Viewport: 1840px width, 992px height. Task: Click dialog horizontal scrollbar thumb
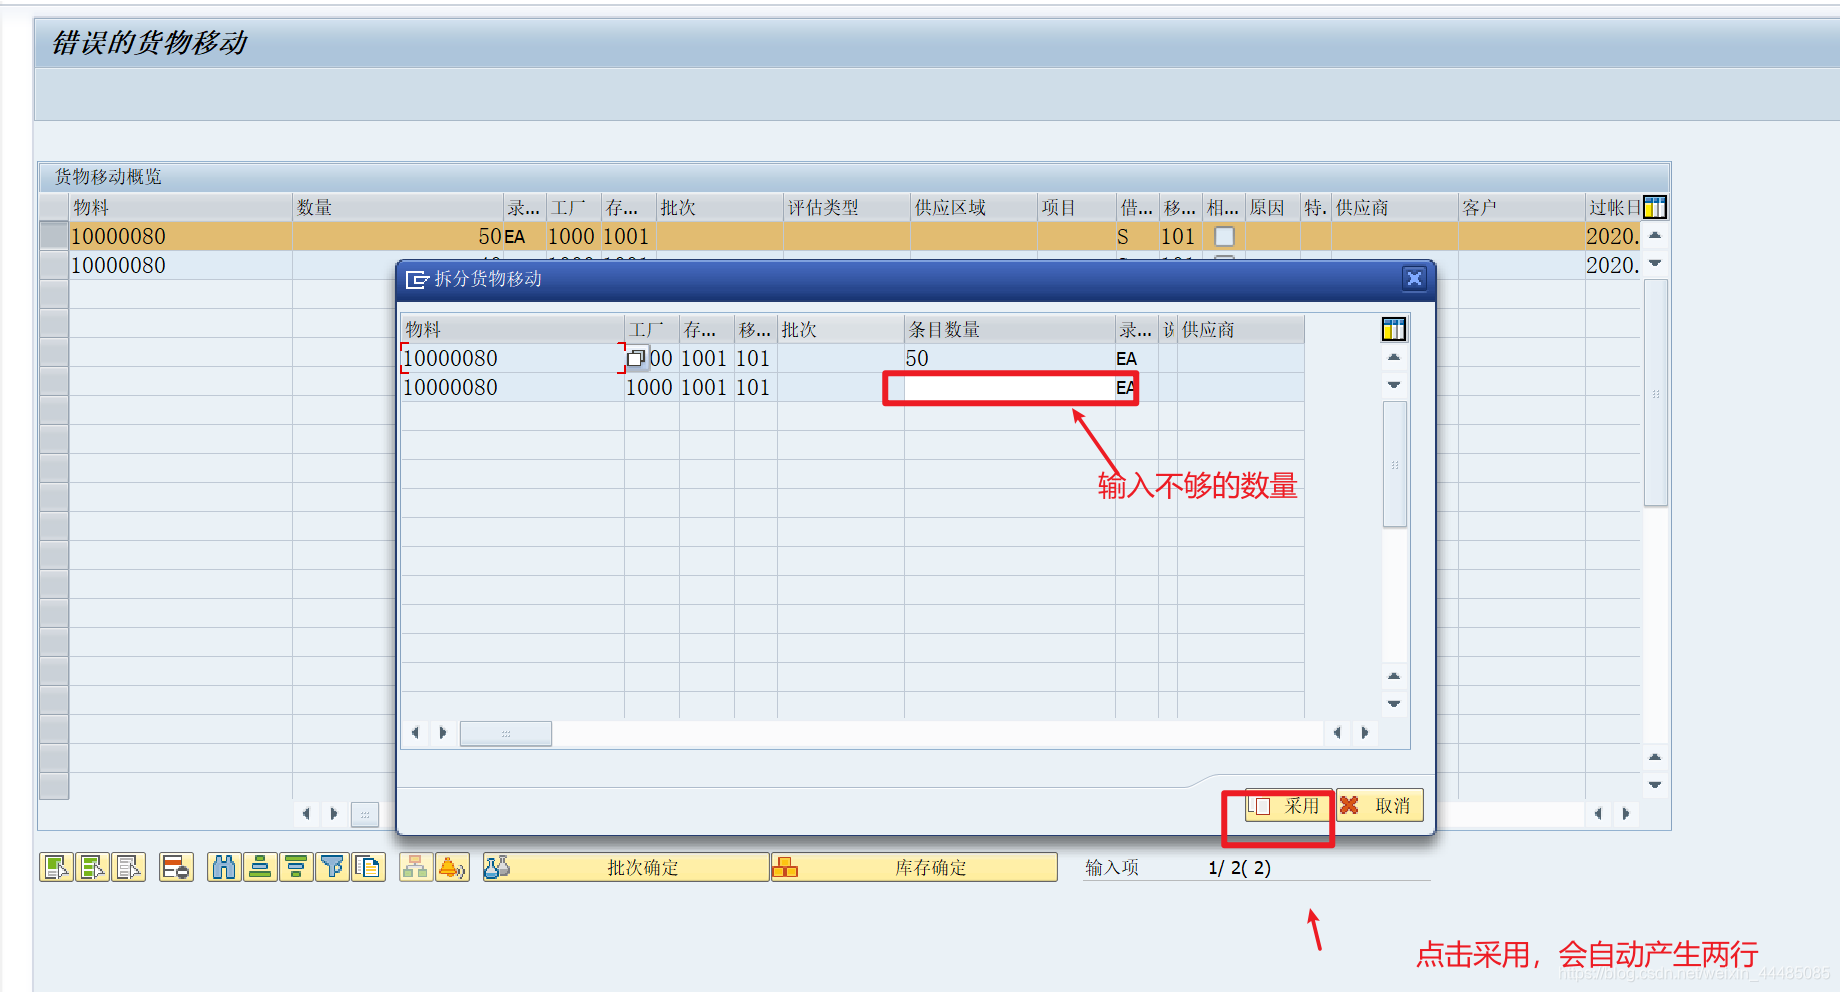click(506, 734)
